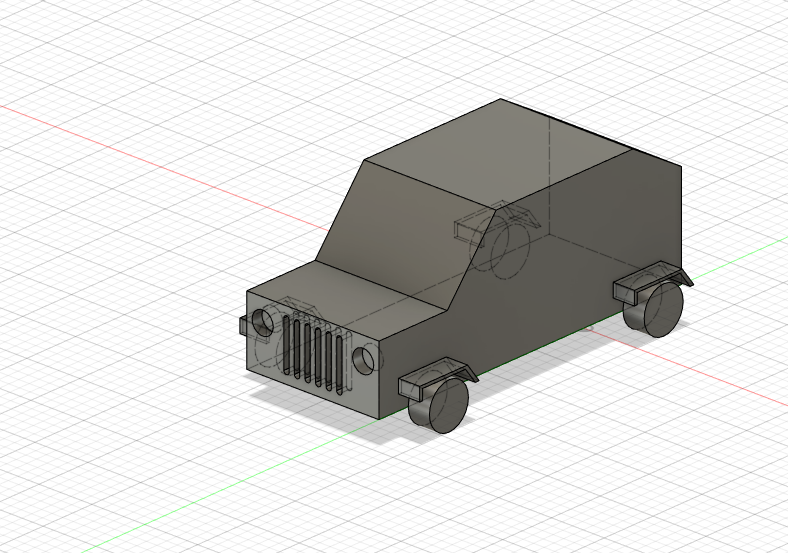
Task: Click the headlight hole beside the front wheel
Action: point(363,360)
